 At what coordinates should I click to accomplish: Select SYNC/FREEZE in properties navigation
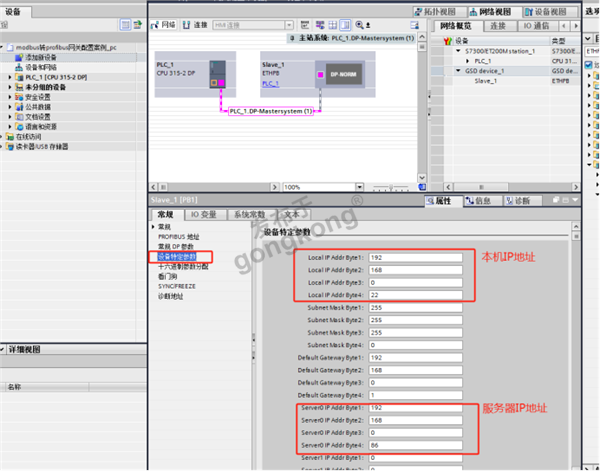[x=177, y=287]
